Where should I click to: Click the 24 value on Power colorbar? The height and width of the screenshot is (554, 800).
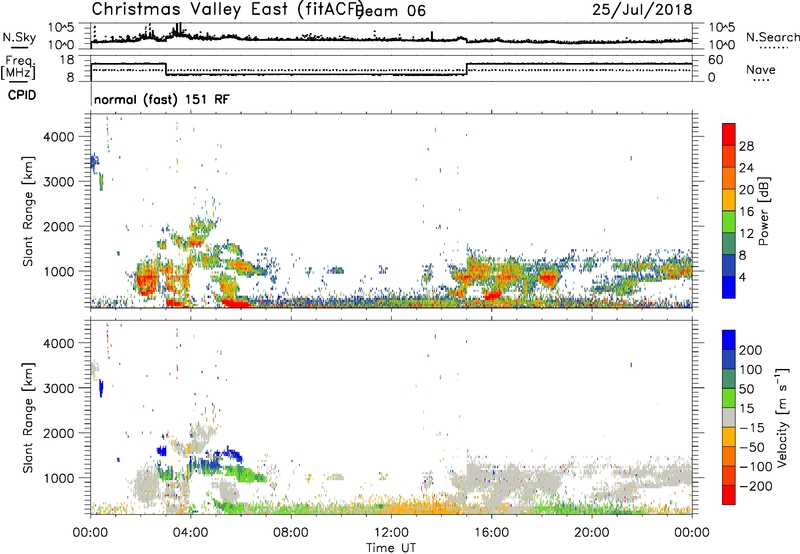click(x=746, y=168)
